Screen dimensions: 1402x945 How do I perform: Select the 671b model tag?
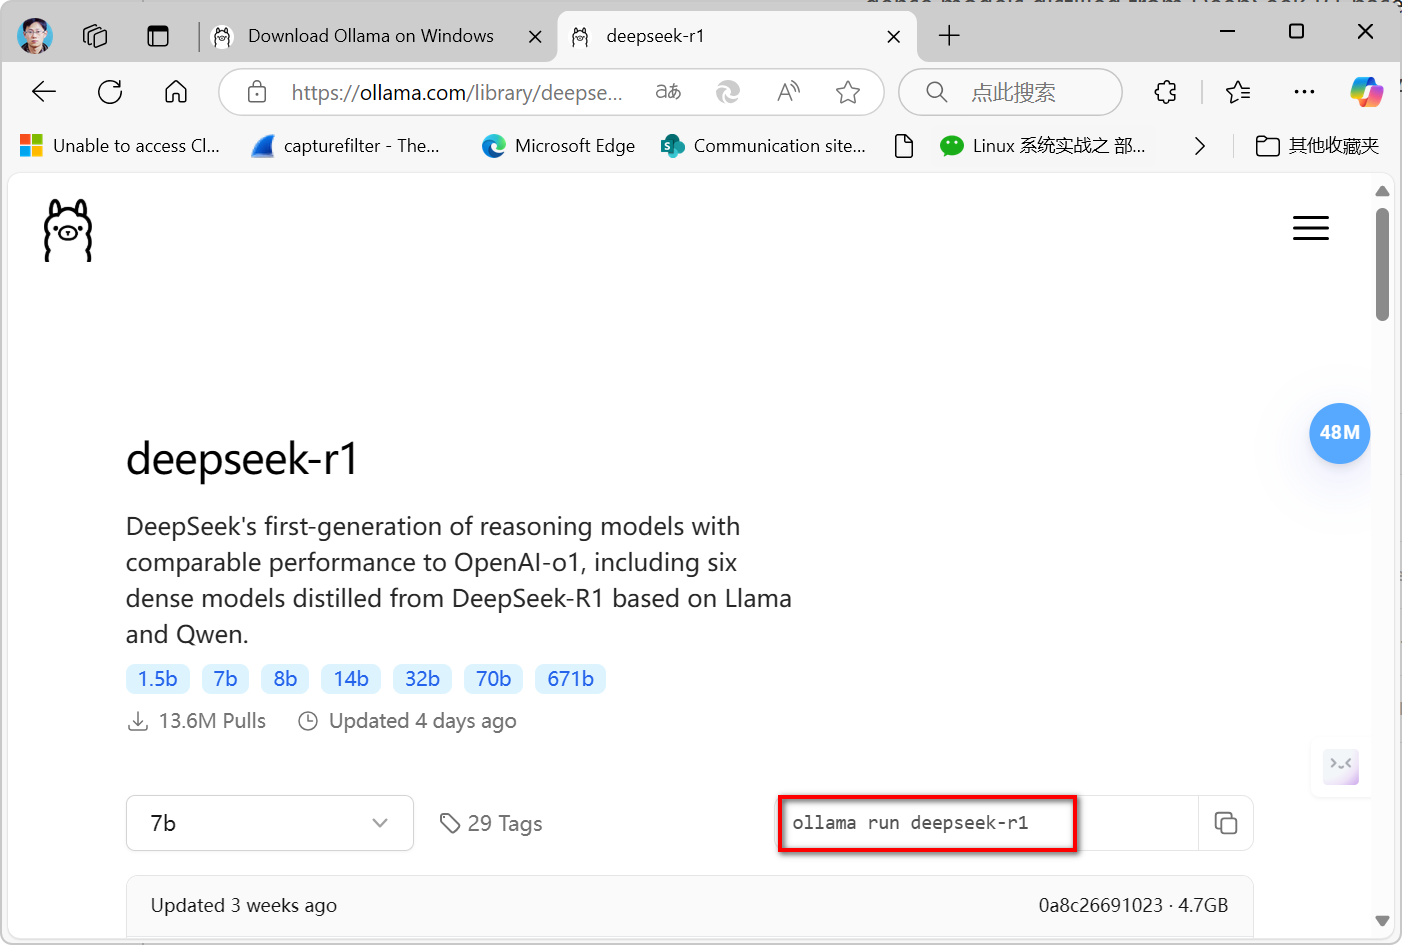click(570, 679)
